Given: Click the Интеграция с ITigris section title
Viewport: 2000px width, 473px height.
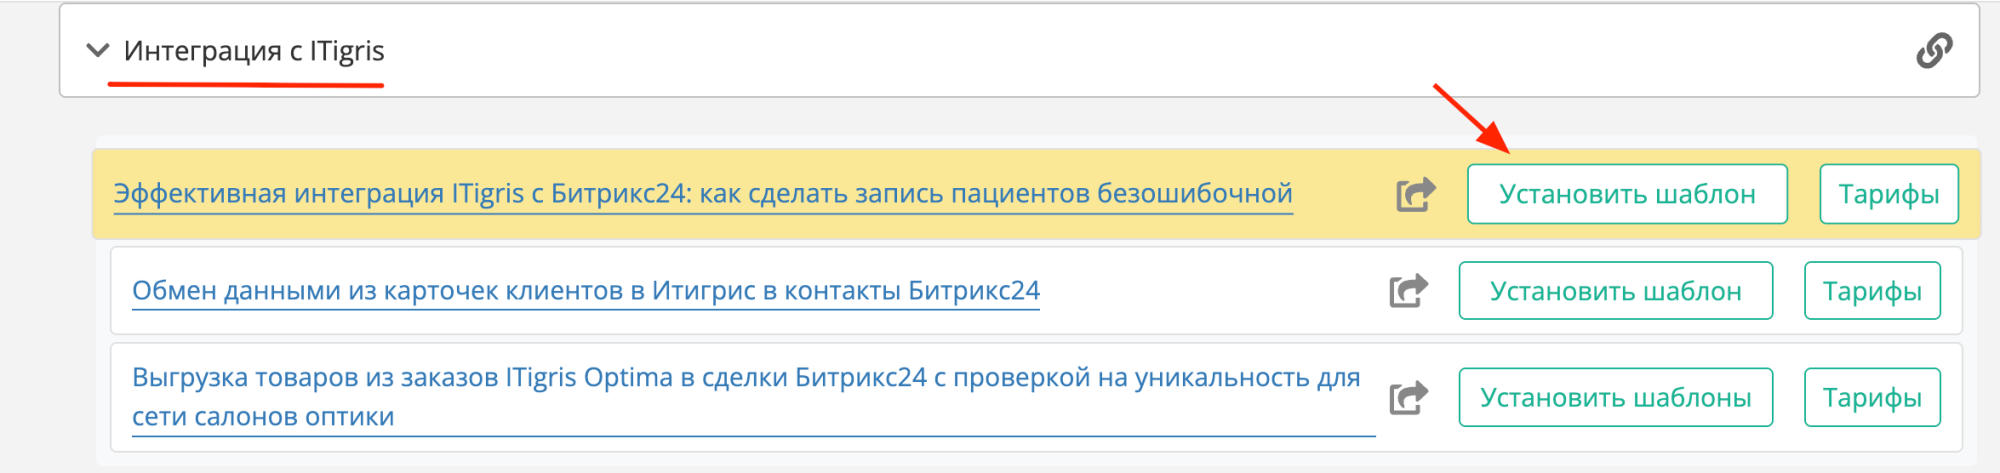Looking at the screenshot, I should [254, 50].
